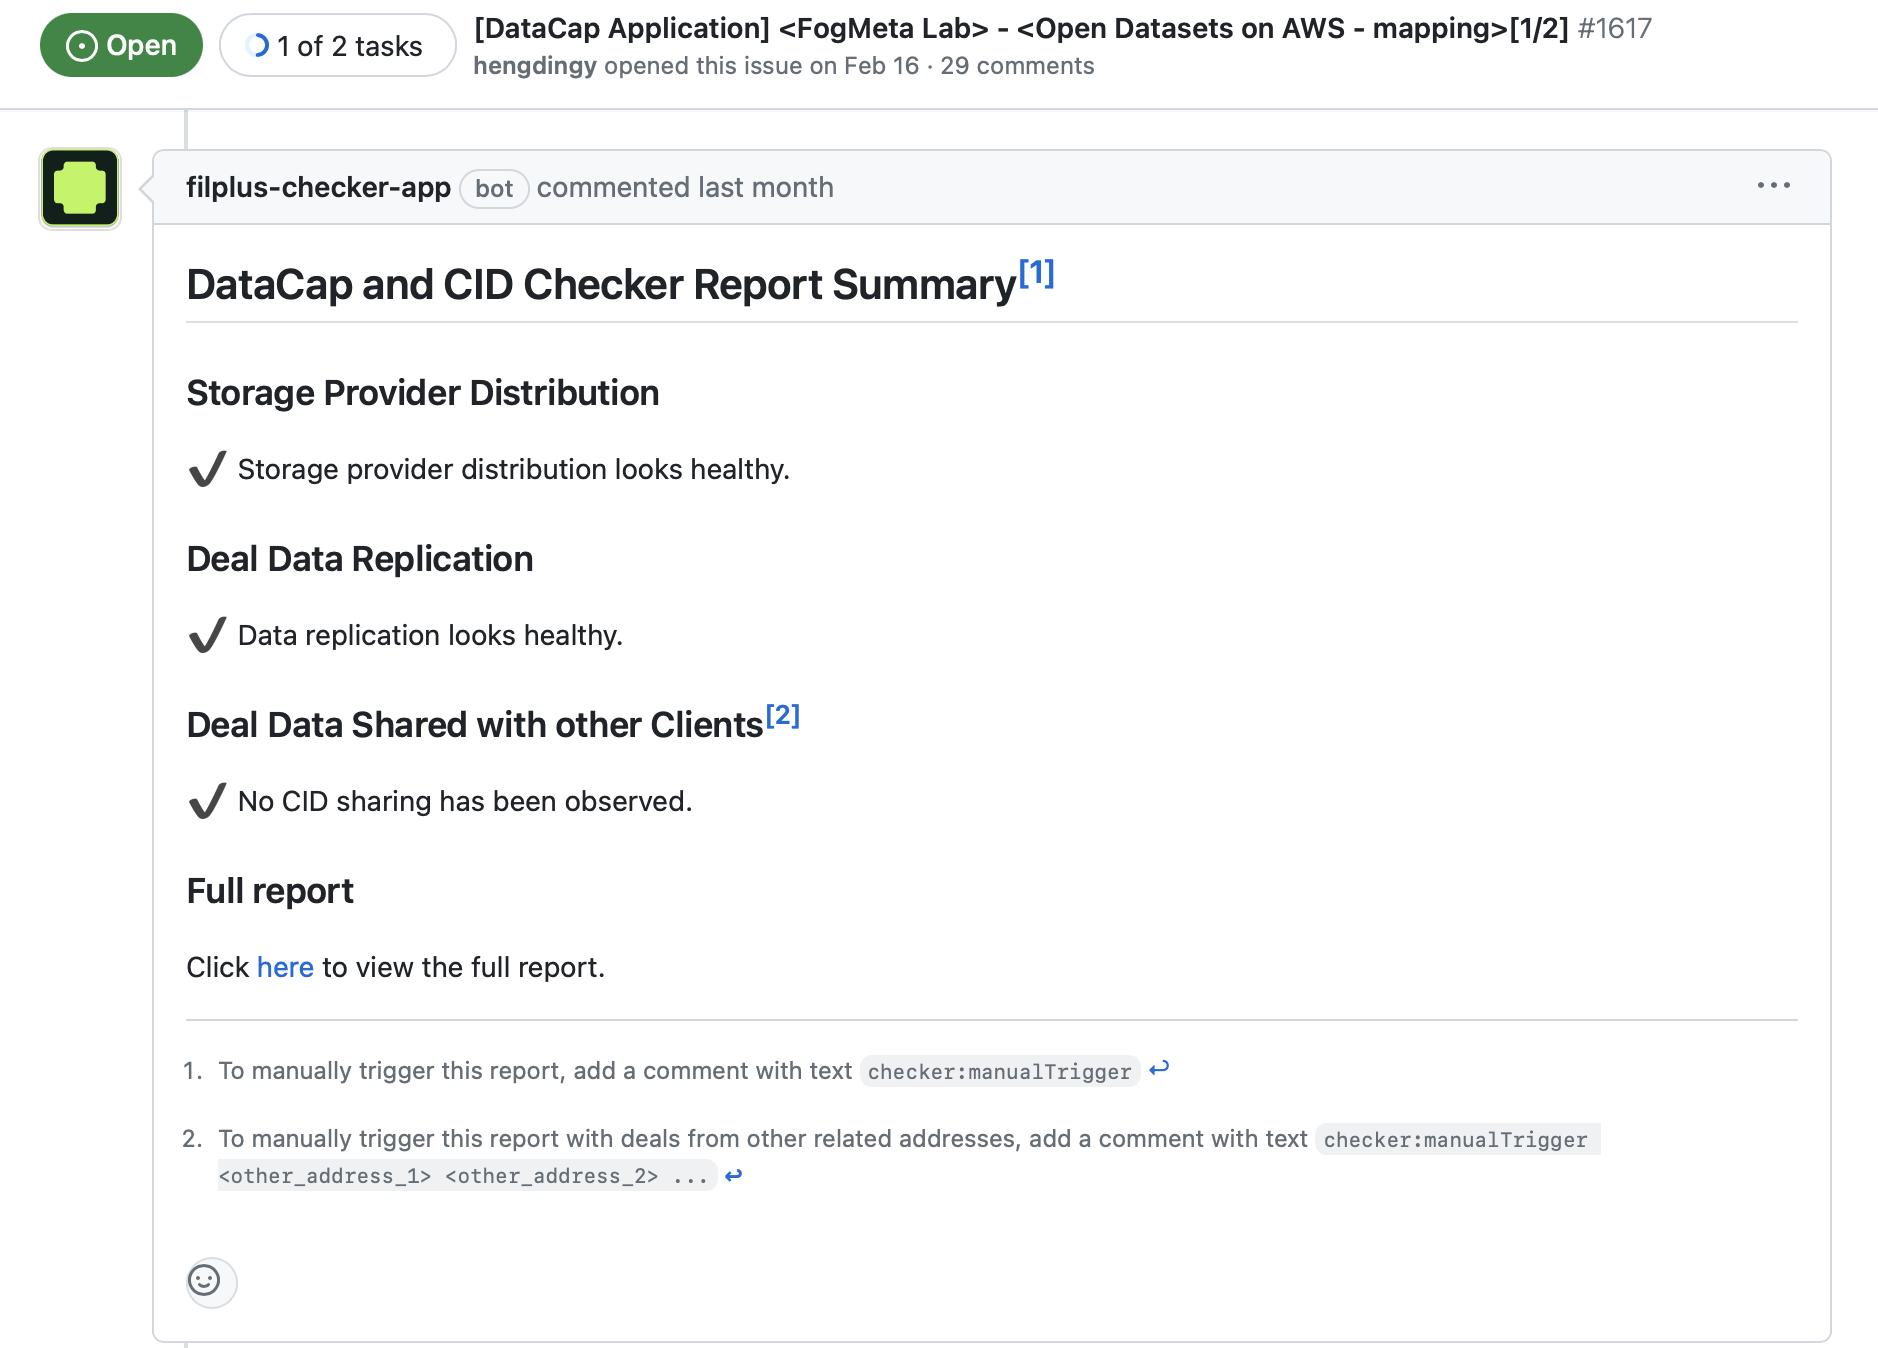1878x1348 pixels.
Task: Click checkmark beside No CID sharing observed
Action: [x=205, y=800]
